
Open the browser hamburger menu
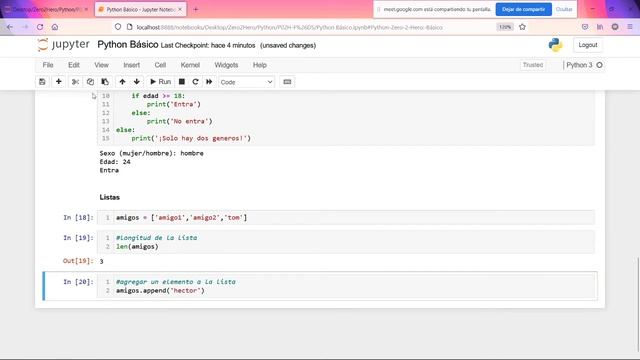pyautogui.click(x=630, y=27)
